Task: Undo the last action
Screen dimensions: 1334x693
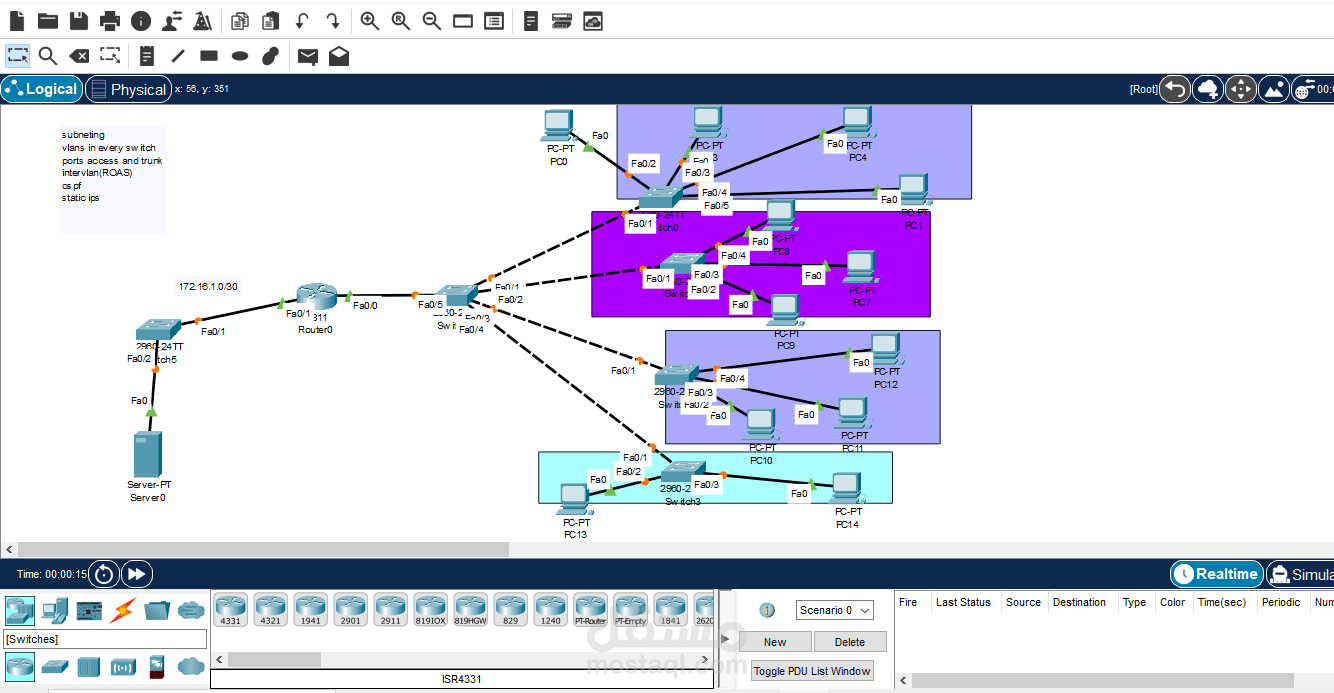Action: [302, 20]
